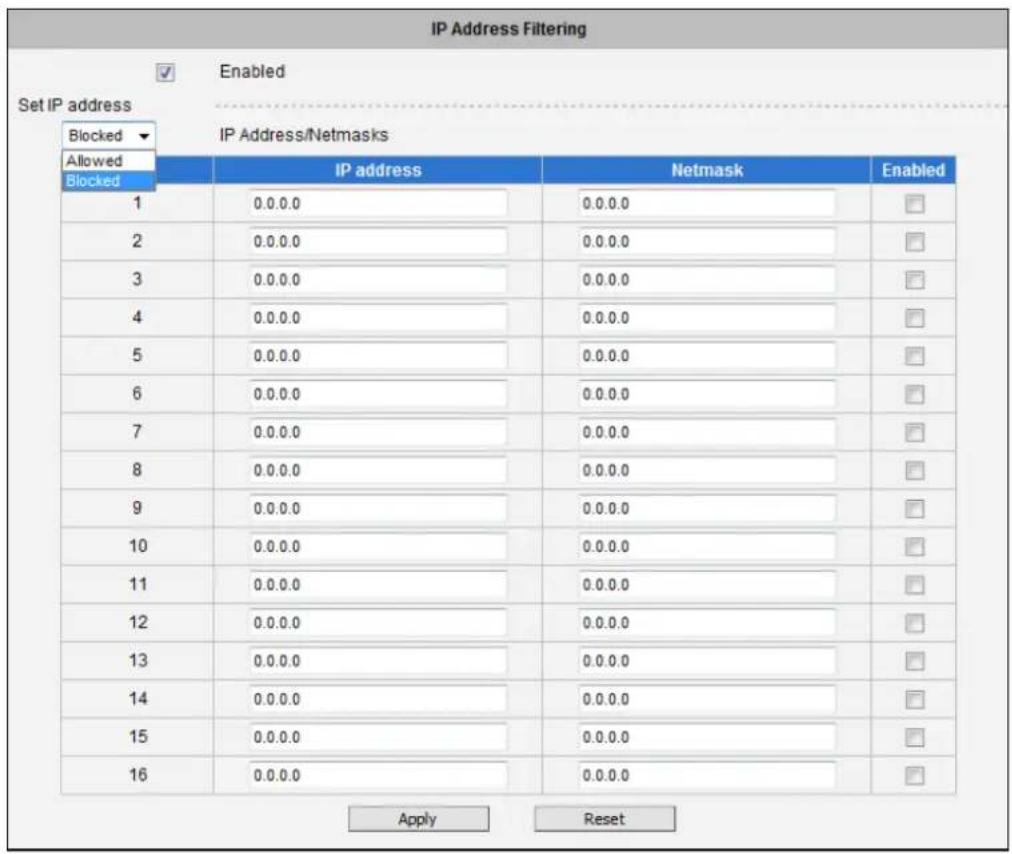Focus the Netmask field in row 10

pos(707,547)
